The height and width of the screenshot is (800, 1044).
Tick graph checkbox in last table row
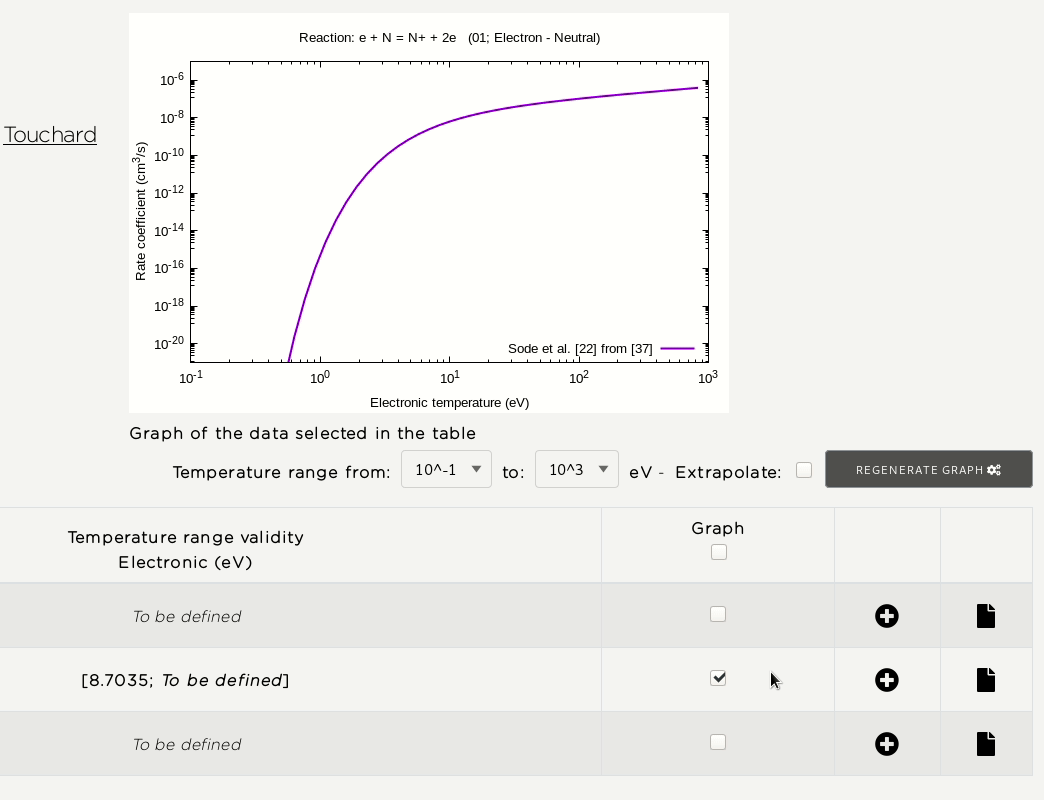click(x=718, y=742)
